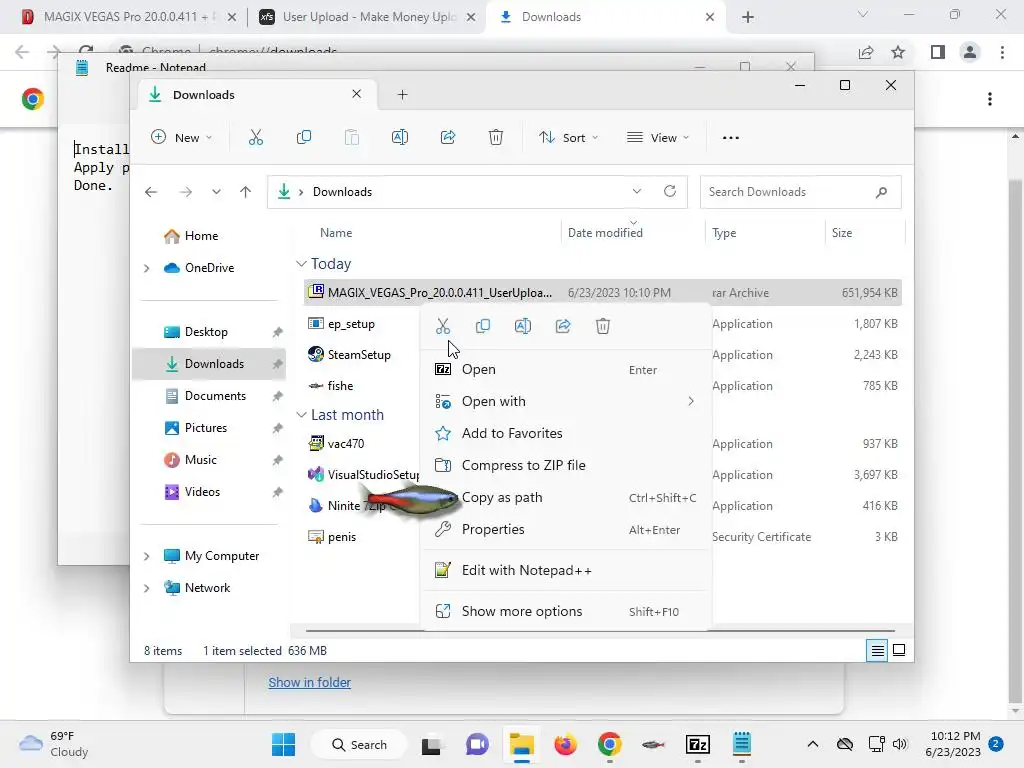Open Properties from context menu
This screenshot has height=768, width=1024.
click(566, 530)
